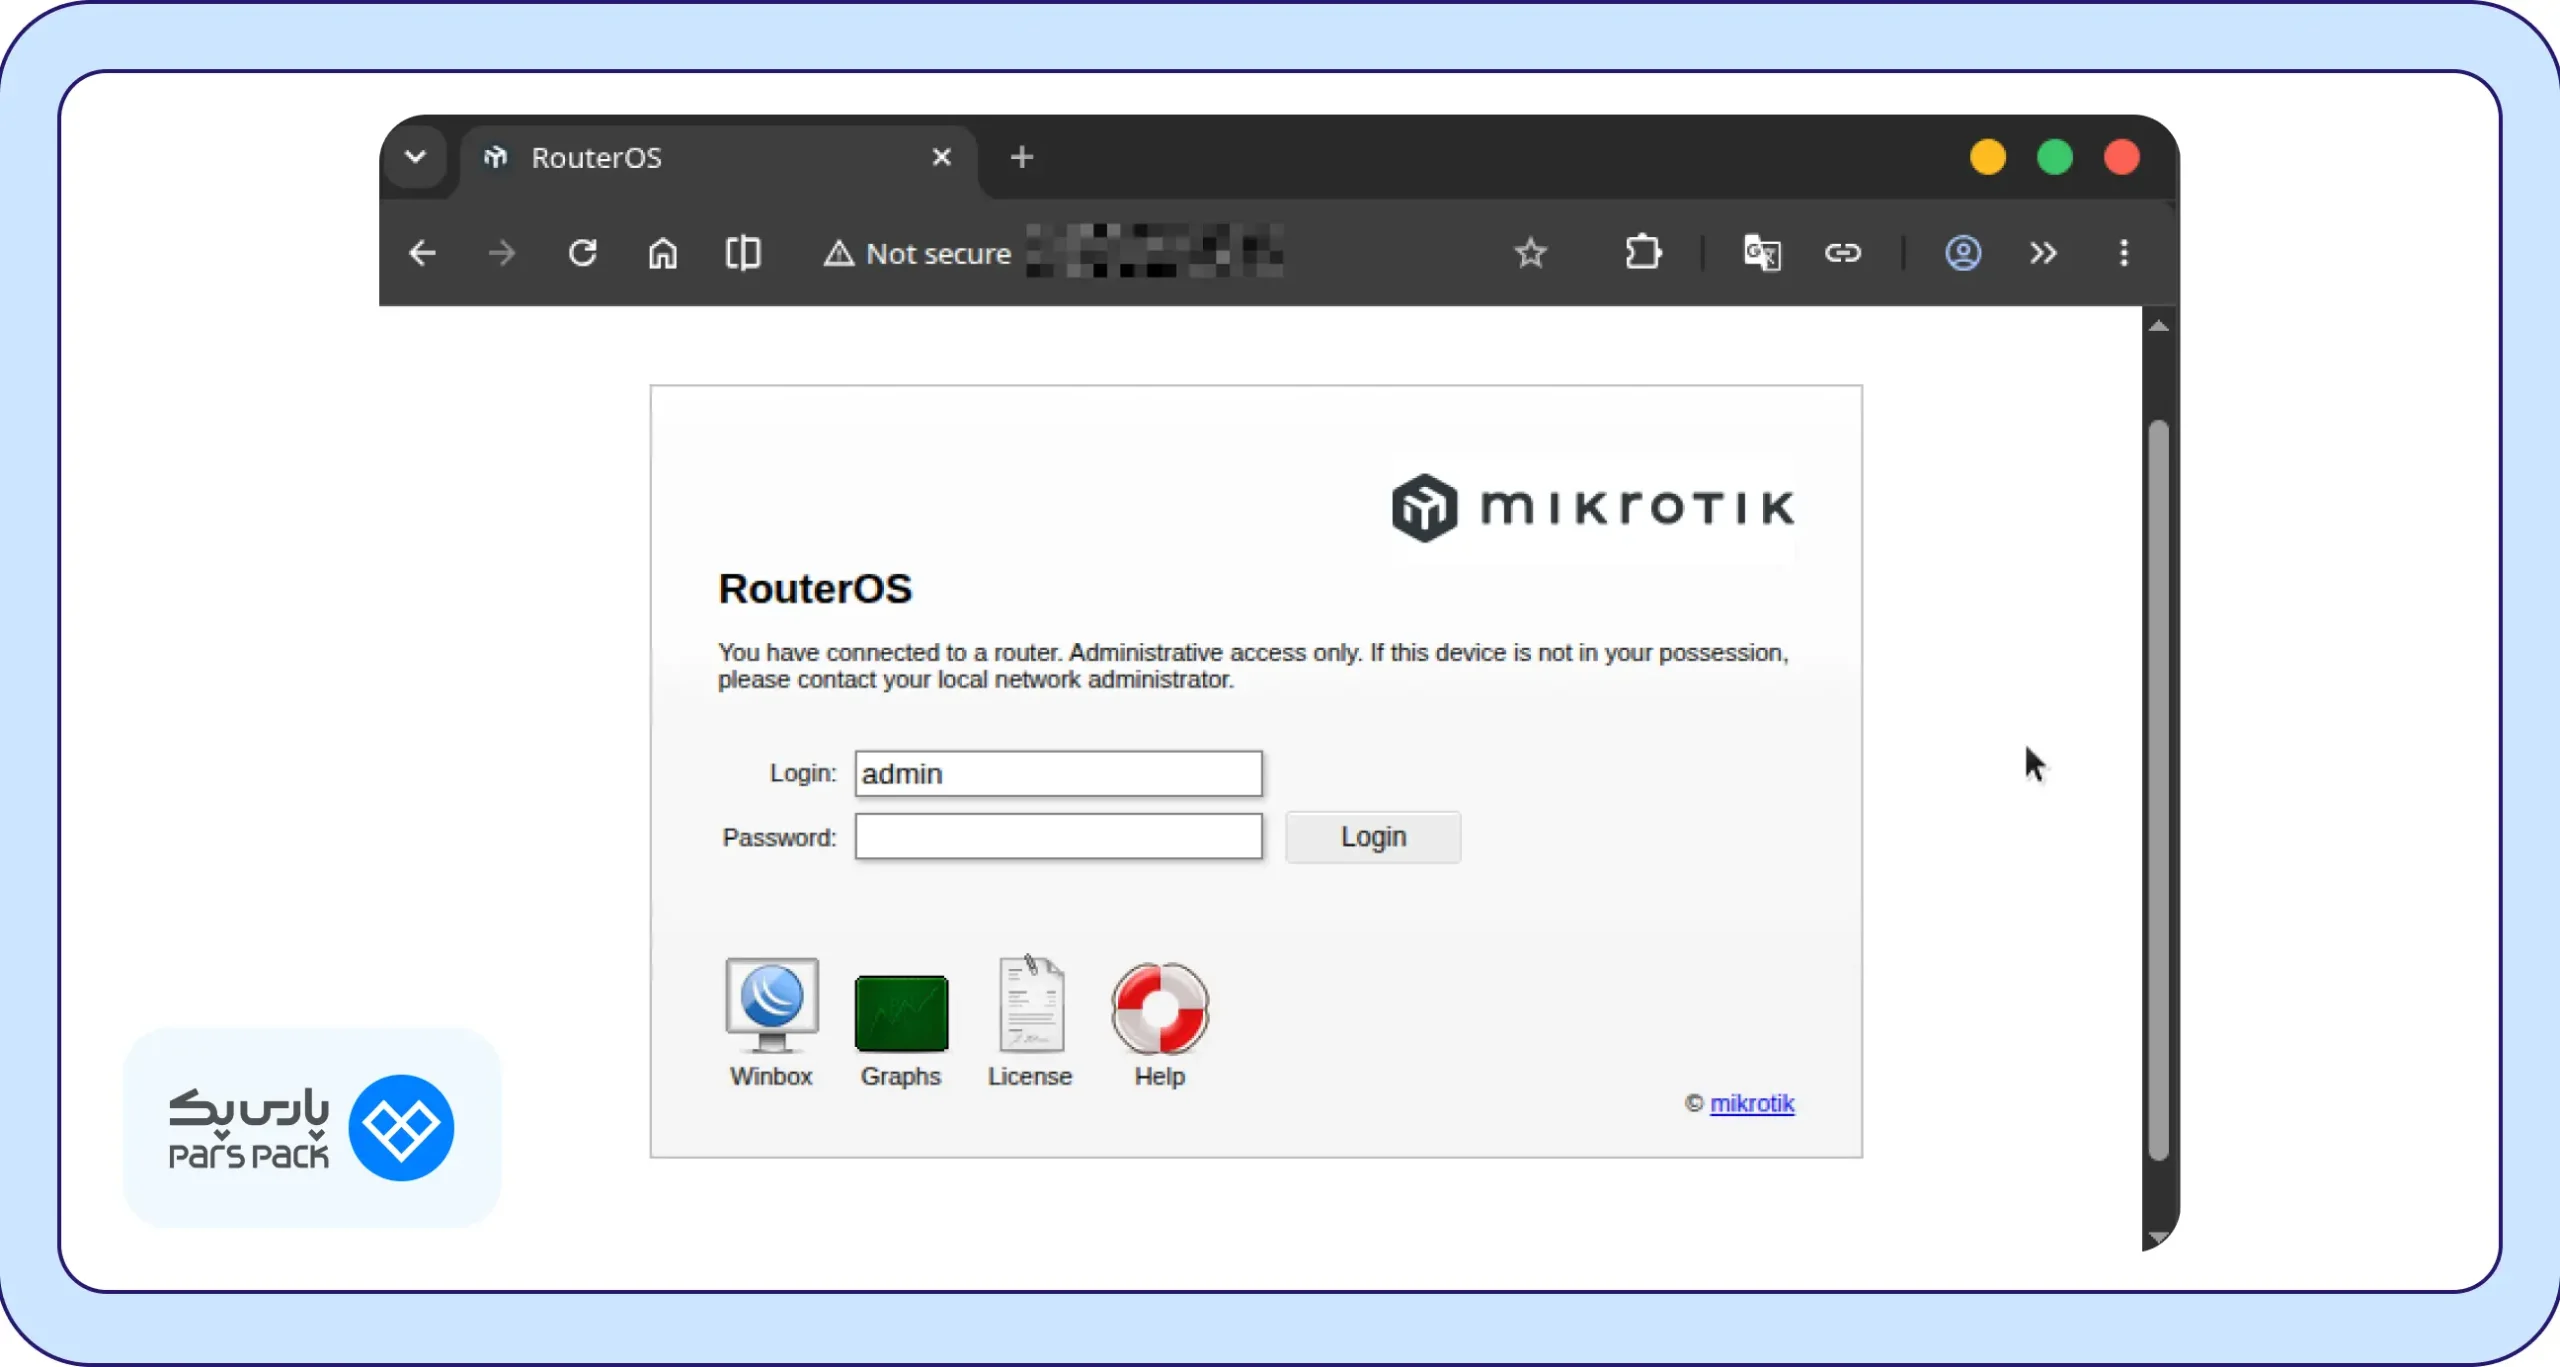Bookmark this page with the star

pos(1530,253)
